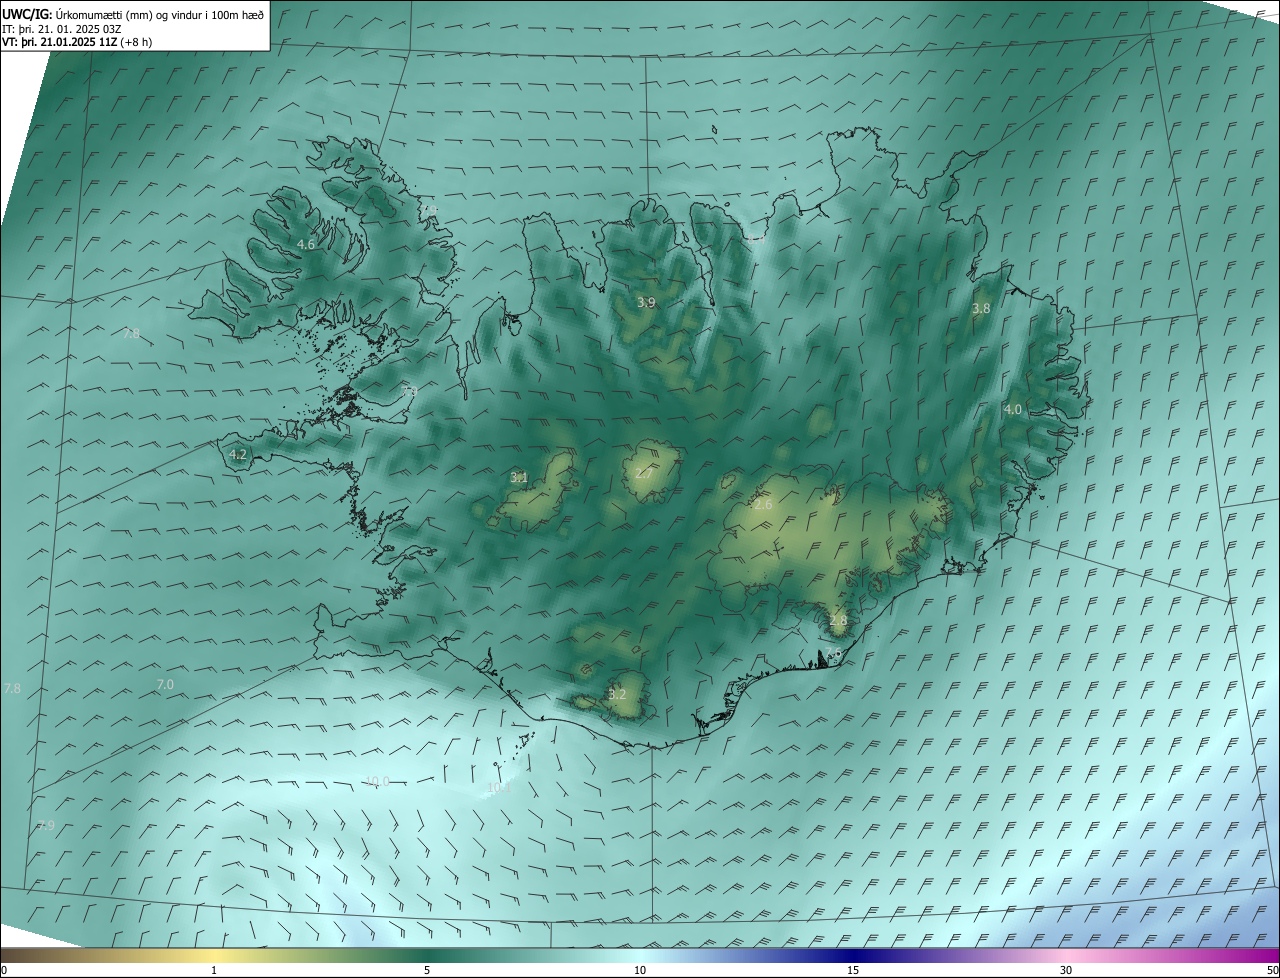This screenshot has height=978, width=1280.
Task: Click the 2.7 value on the central glacier
Action: click(x=644, y=473)
